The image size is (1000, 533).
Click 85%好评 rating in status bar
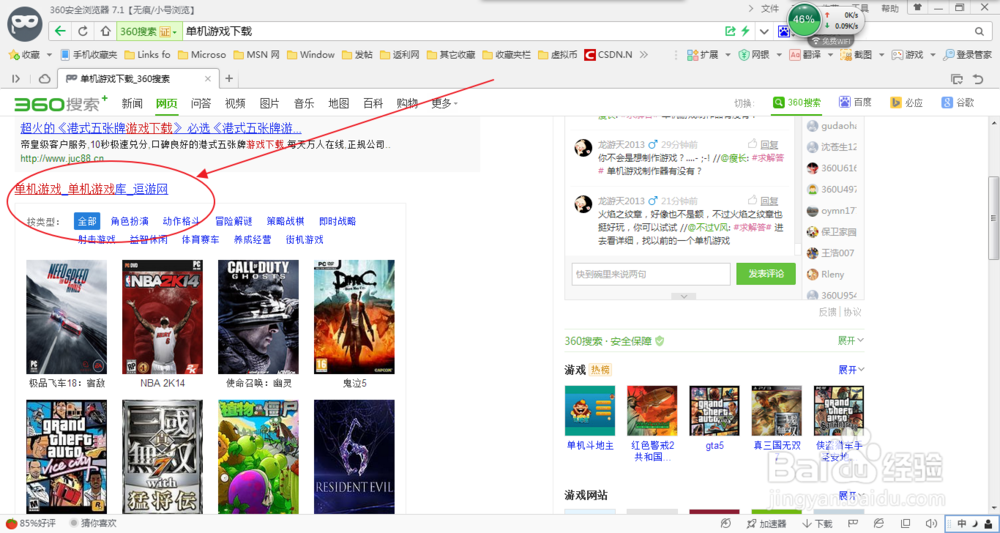click(x=33, y=523)
